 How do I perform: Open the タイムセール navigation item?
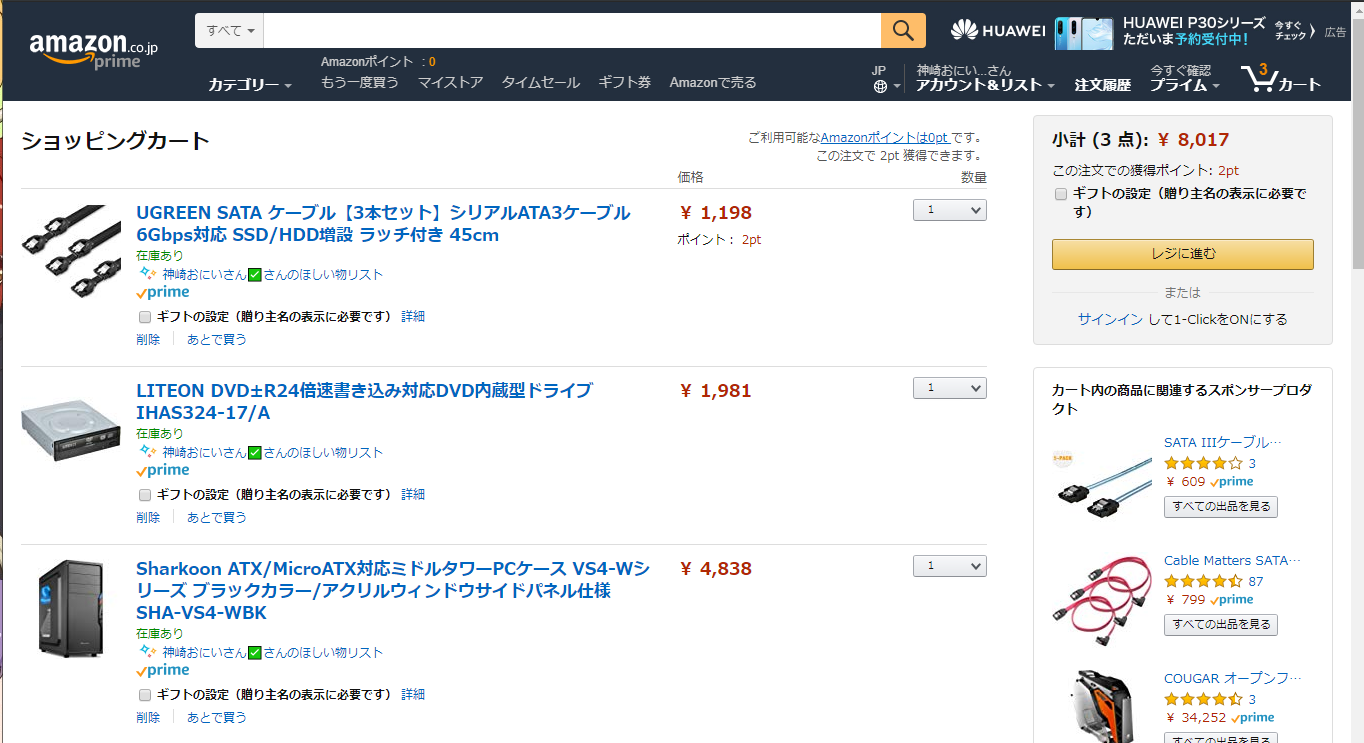point(540,83)
